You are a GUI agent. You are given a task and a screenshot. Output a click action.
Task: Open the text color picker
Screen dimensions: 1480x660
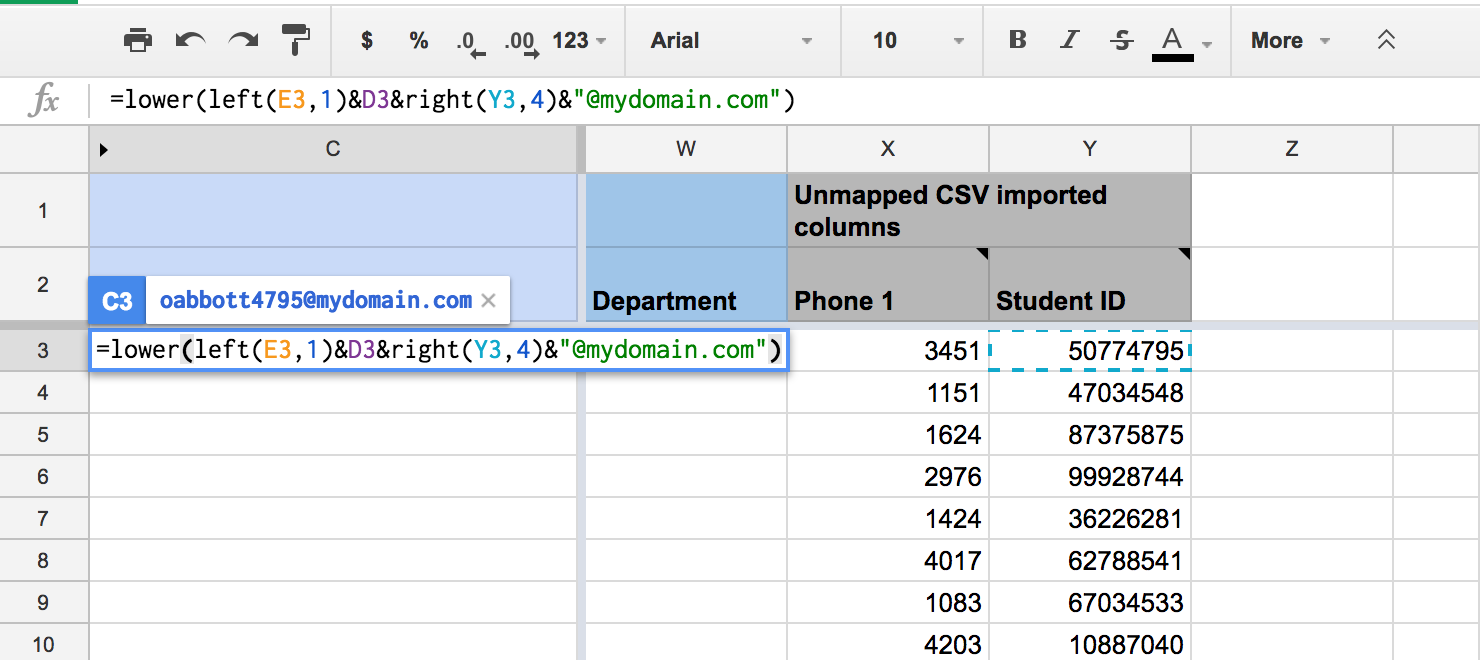coord(1181,42)
